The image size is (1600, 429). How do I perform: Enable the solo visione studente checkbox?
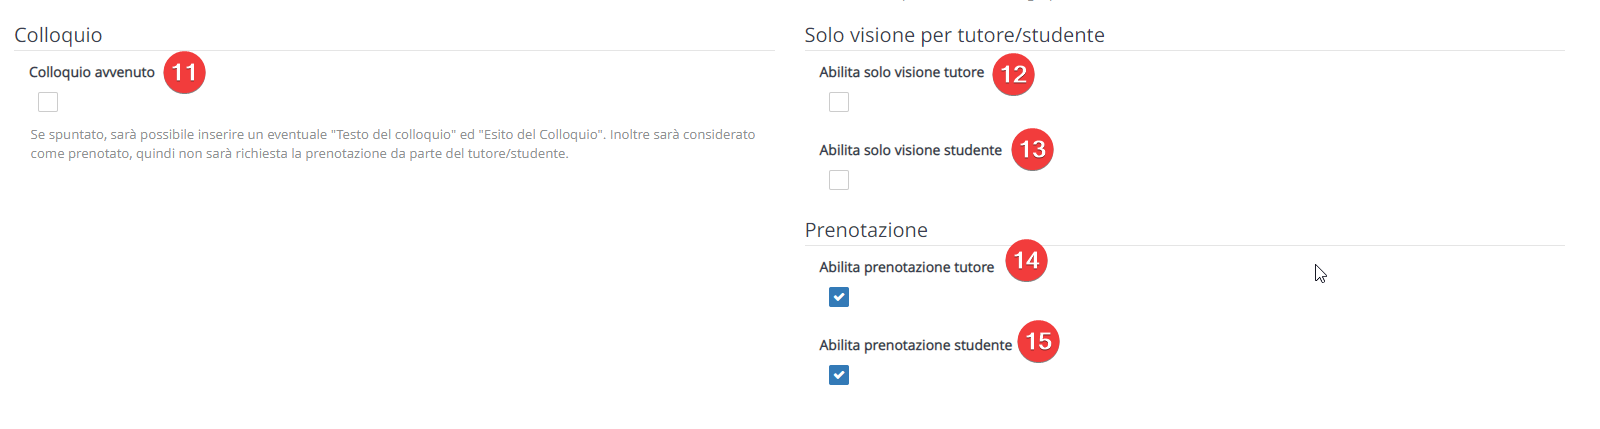point(839,180)
